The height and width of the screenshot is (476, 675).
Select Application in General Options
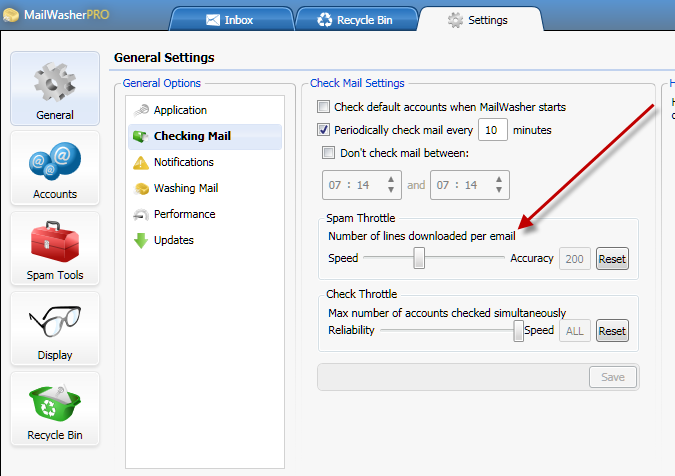coord(205,110)
